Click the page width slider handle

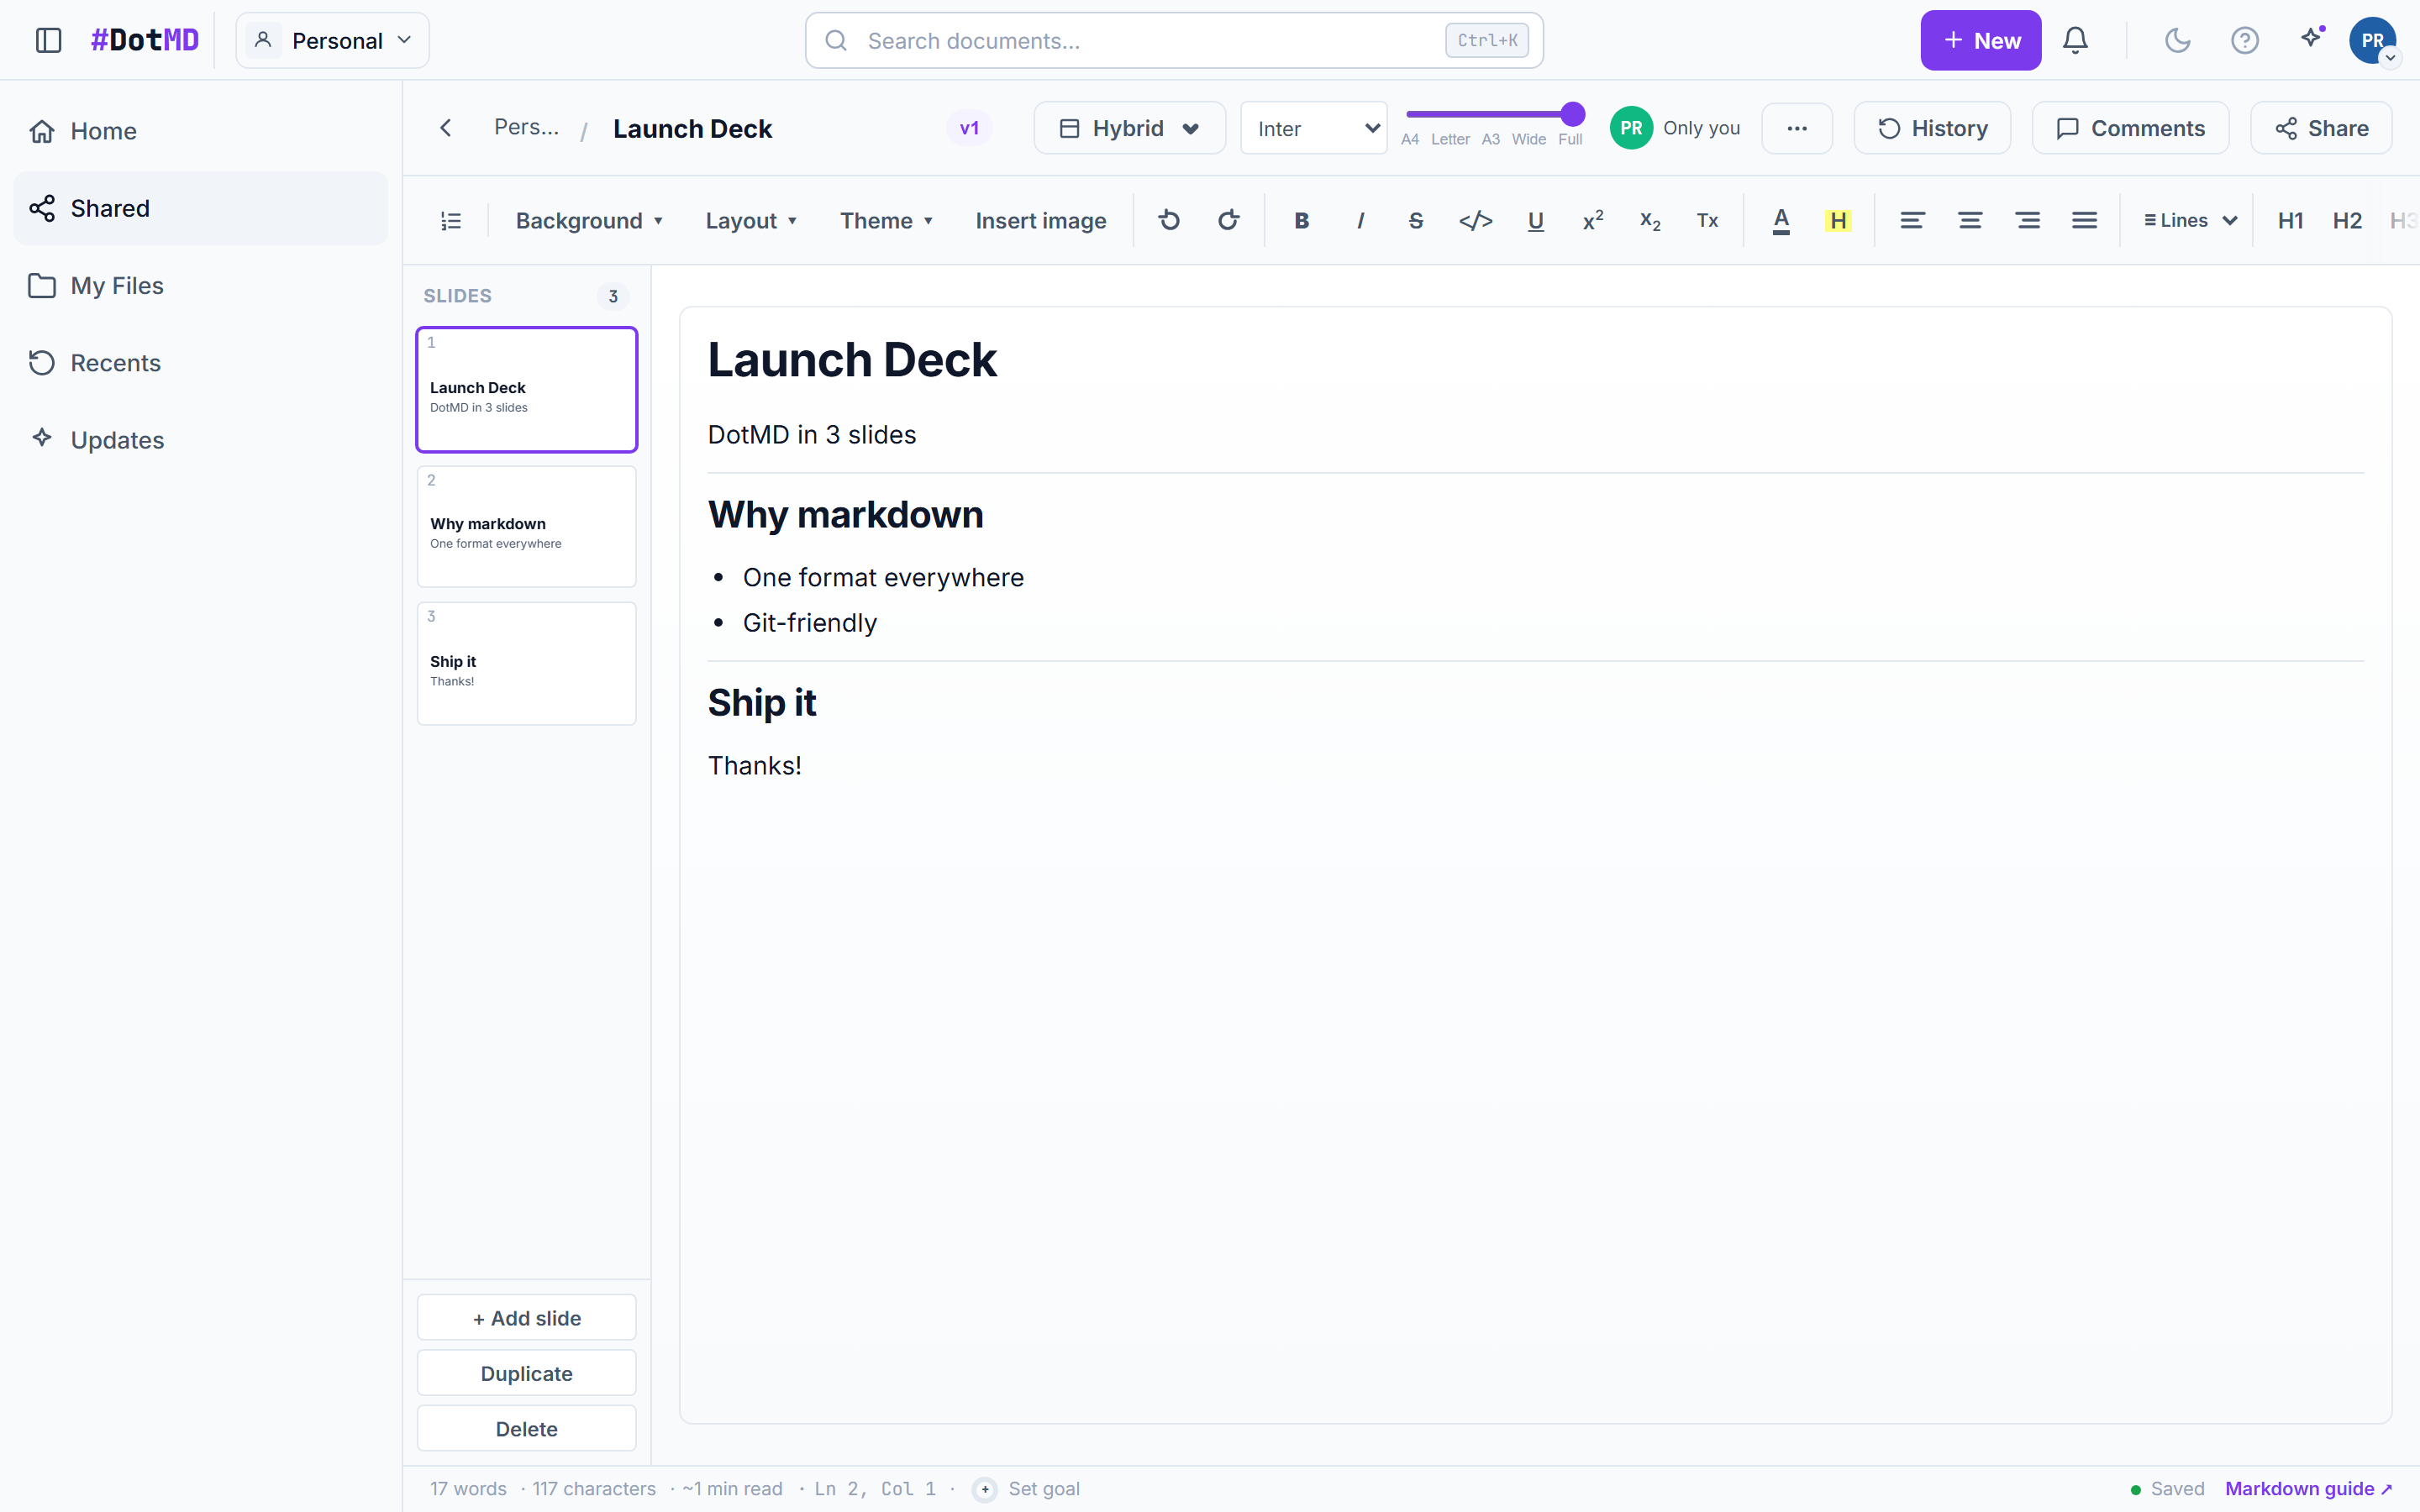pos(1572,114)
